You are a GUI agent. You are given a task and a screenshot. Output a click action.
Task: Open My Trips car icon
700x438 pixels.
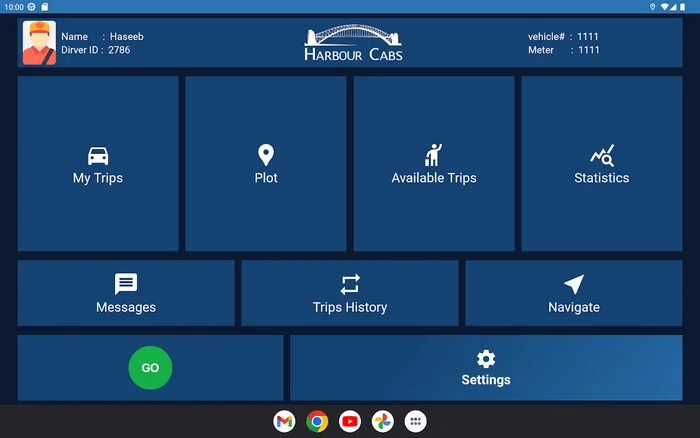click(98, 156)
